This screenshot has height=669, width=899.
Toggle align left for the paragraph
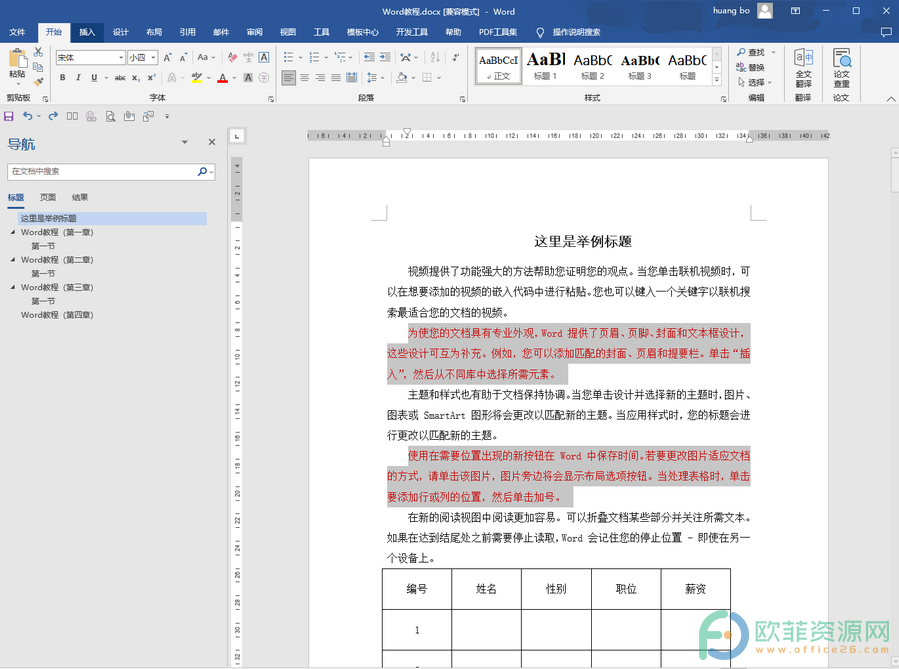289,77
